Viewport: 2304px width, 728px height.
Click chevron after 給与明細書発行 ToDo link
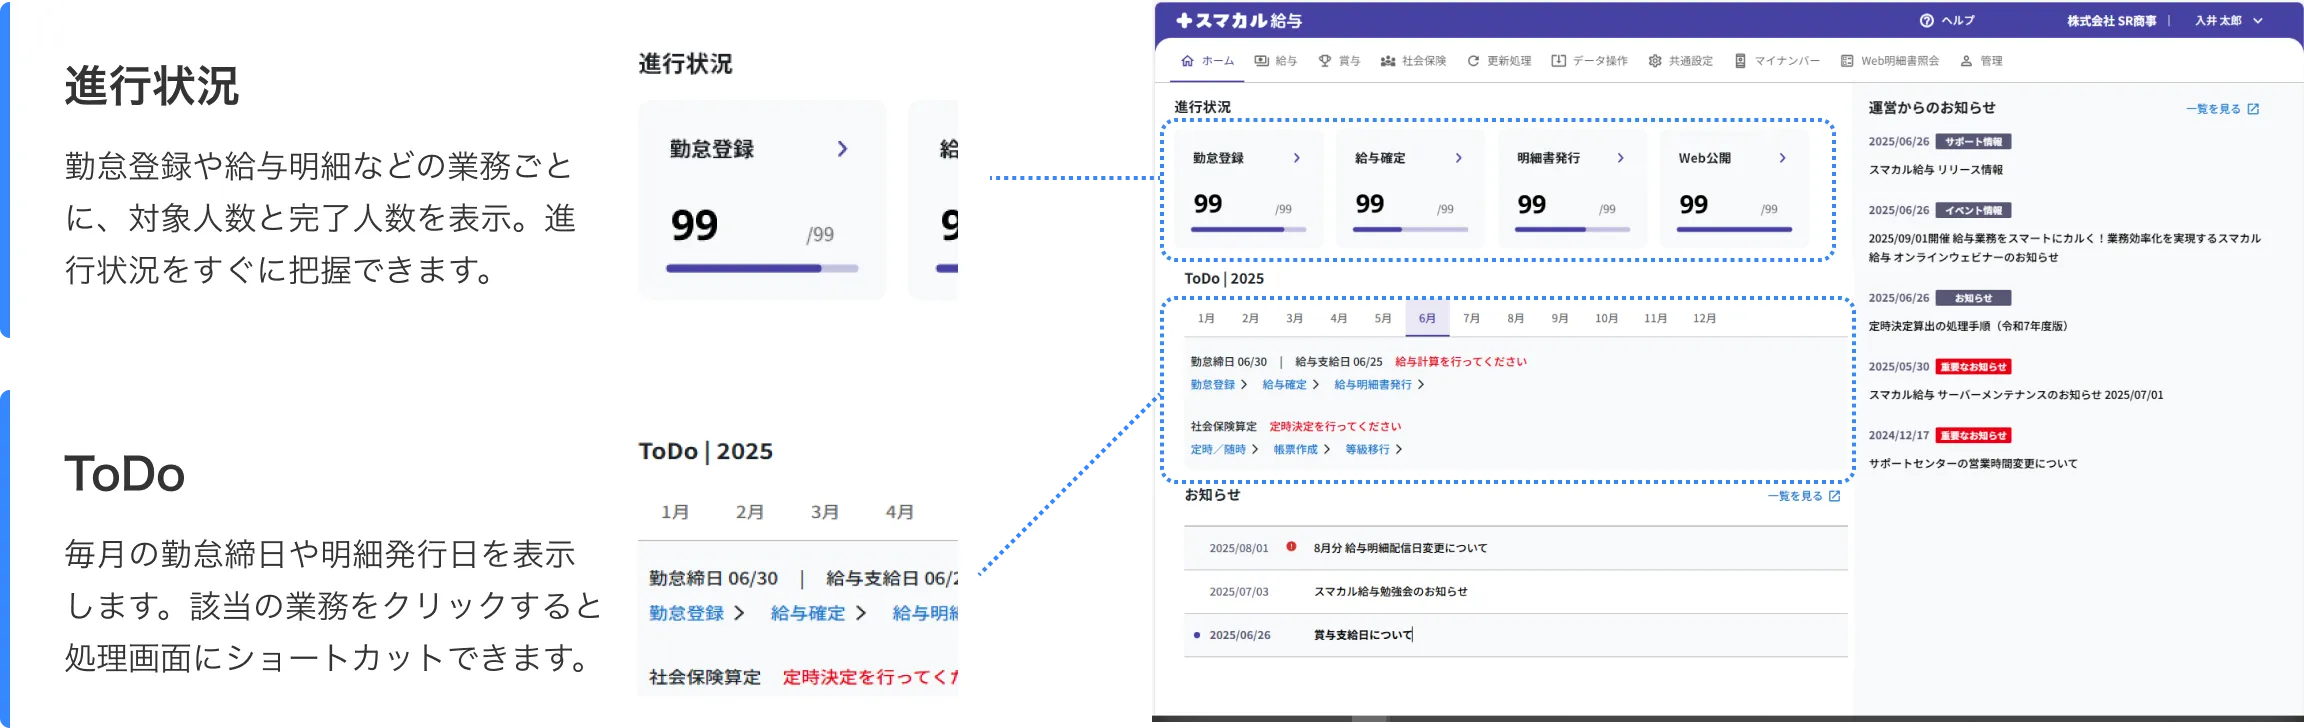click(1421, 385)
